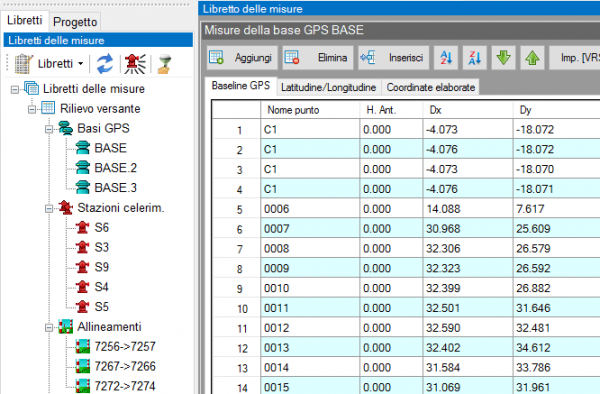Click the blue refresh arrows icon
This screenshot has width=600, height=394.
tap(105, 63)
